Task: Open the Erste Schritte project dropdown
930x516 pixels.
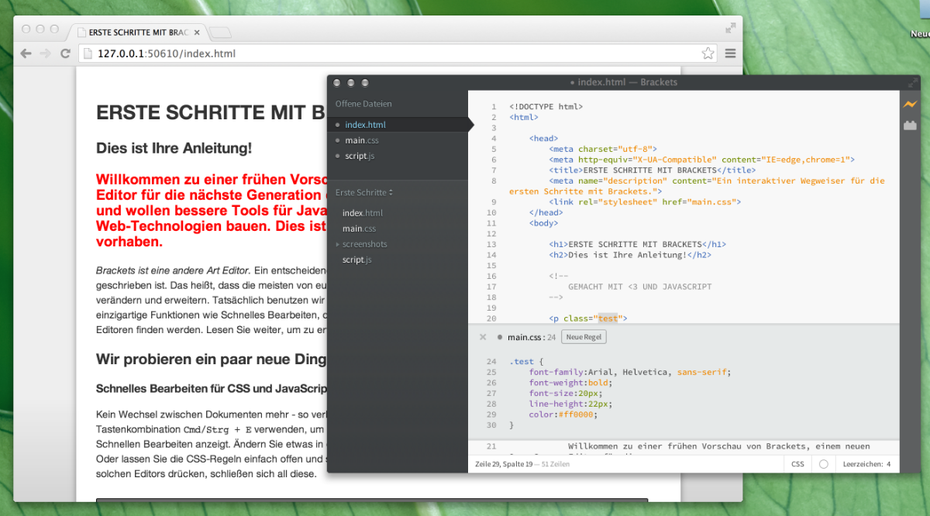Action: pyautogui.click(x=364, y=192)
